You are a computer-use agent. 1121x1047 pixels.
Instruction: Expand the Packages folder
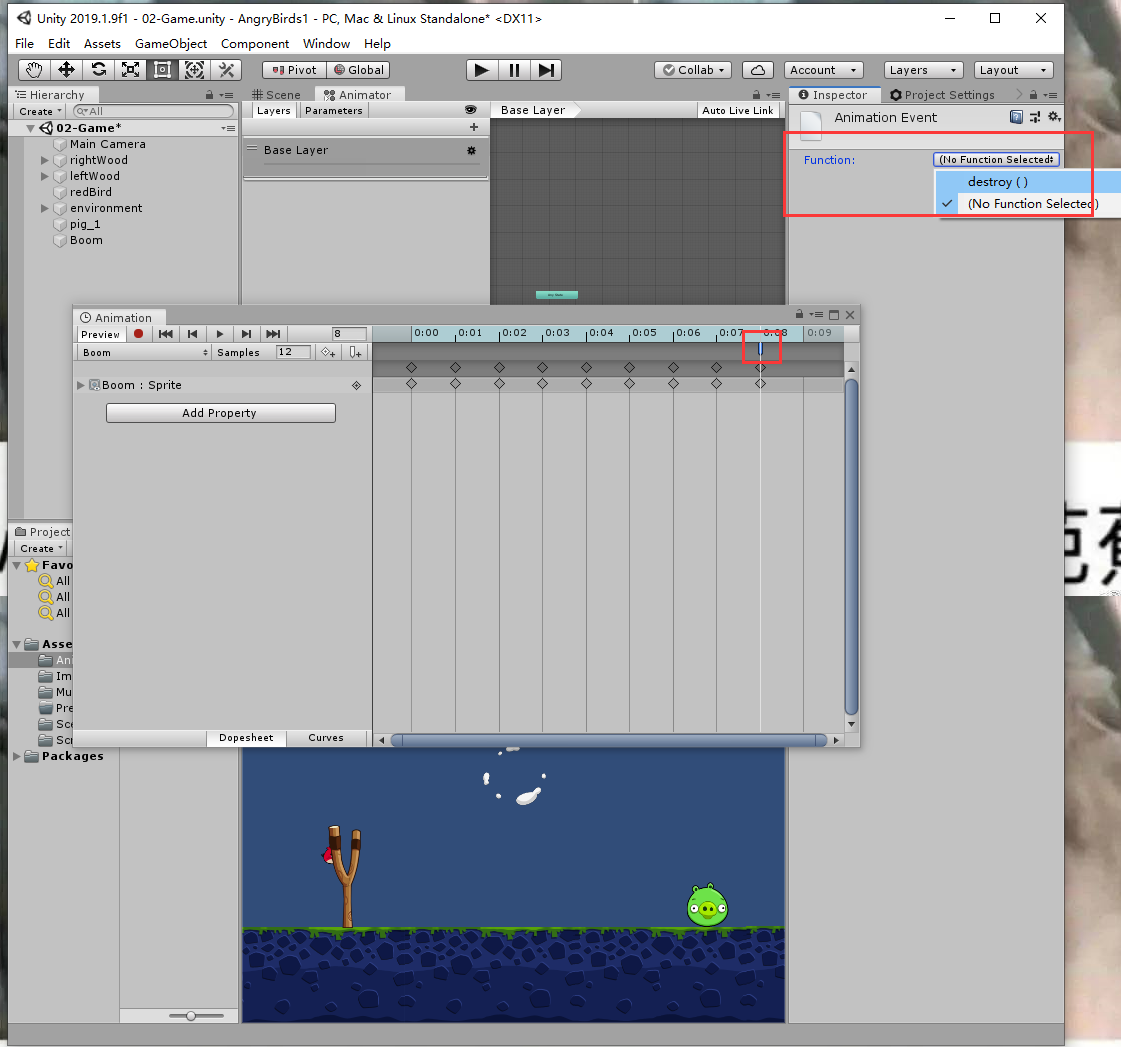tap(16, 756)
